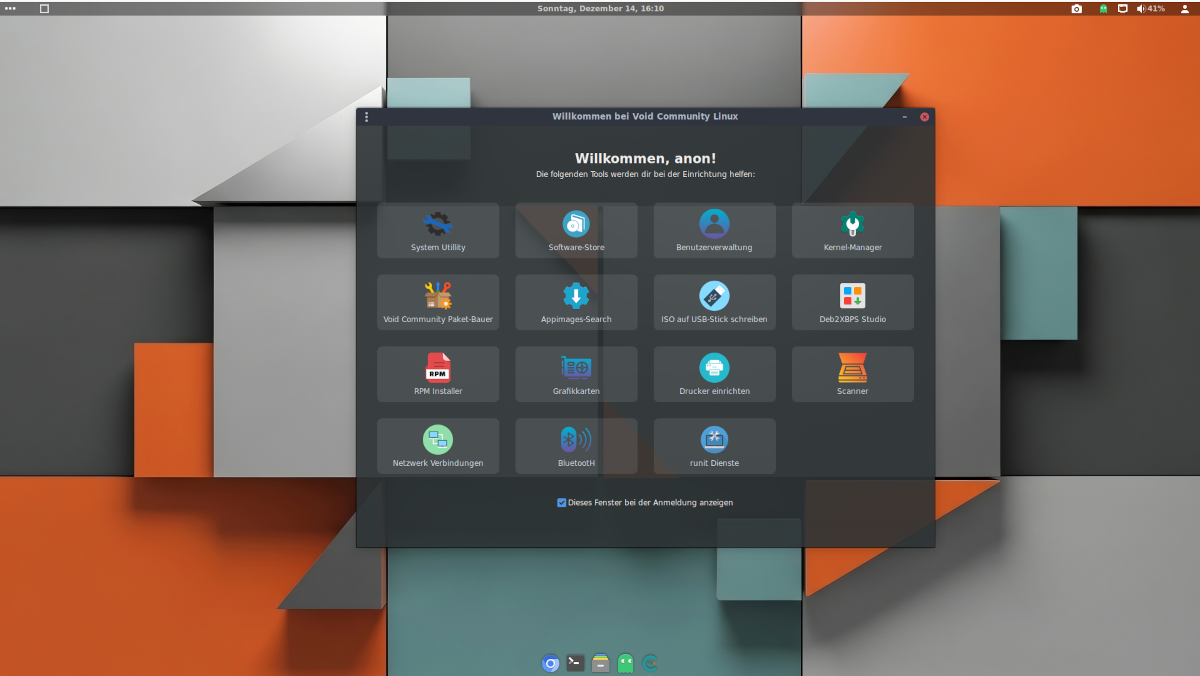Open the System Utility tool
The image size is (1200, 676).
[x=437, y=230]
